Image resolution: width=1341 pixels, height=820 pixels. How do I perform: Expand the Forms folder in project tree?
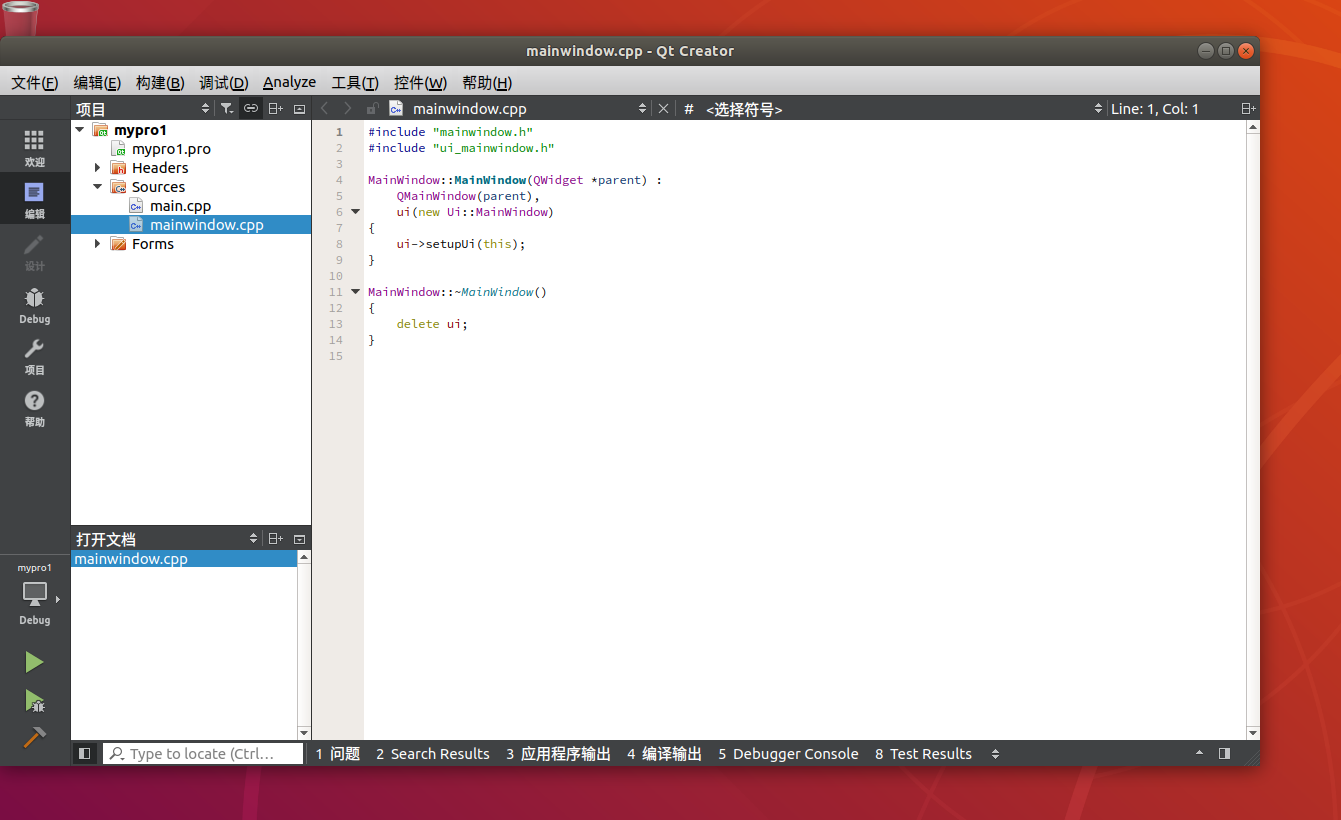98,244
